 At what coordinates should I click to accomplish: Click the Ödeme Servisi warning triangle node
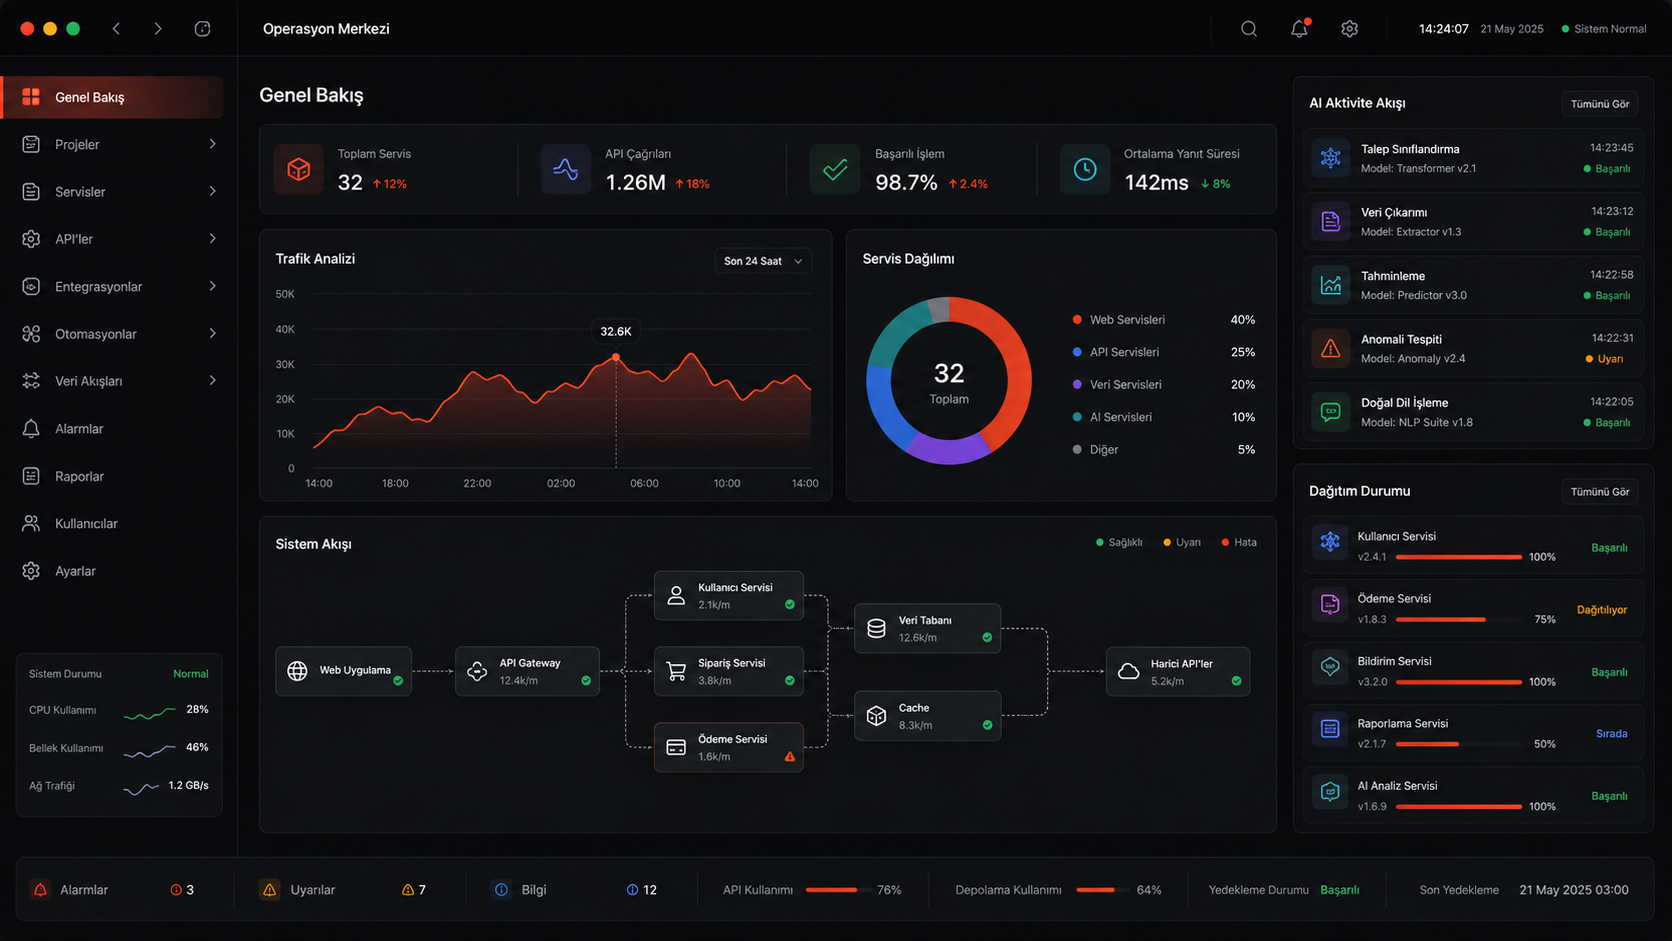[x=790, y=757]
